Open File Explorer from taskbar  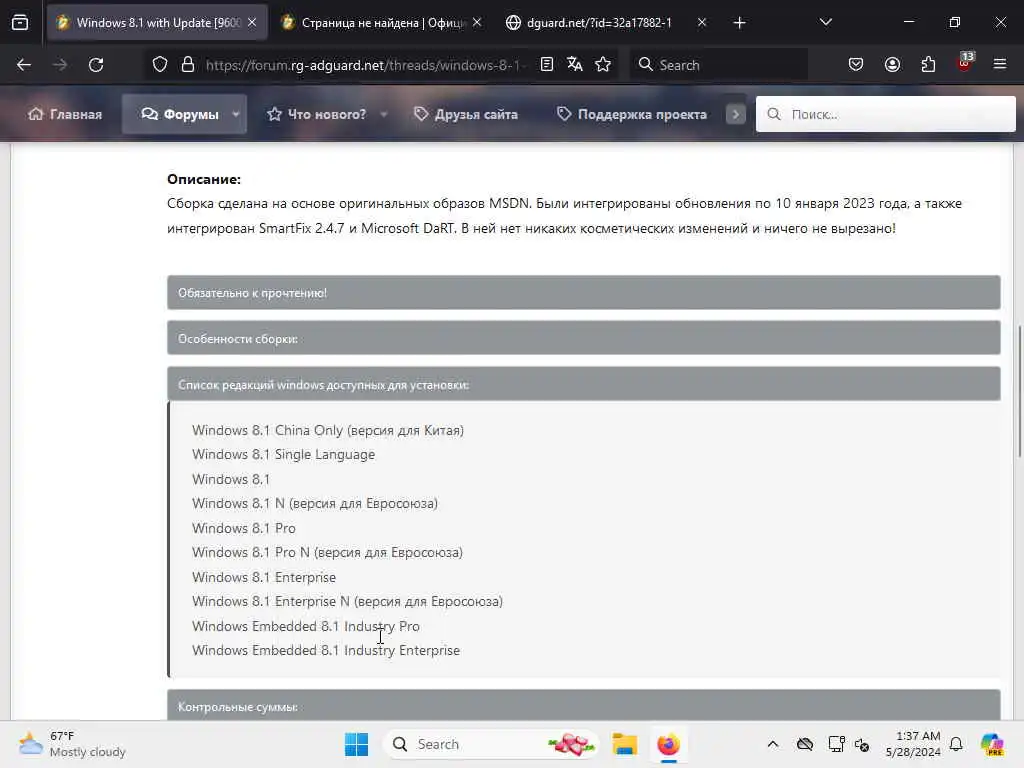tap(624, 744)
